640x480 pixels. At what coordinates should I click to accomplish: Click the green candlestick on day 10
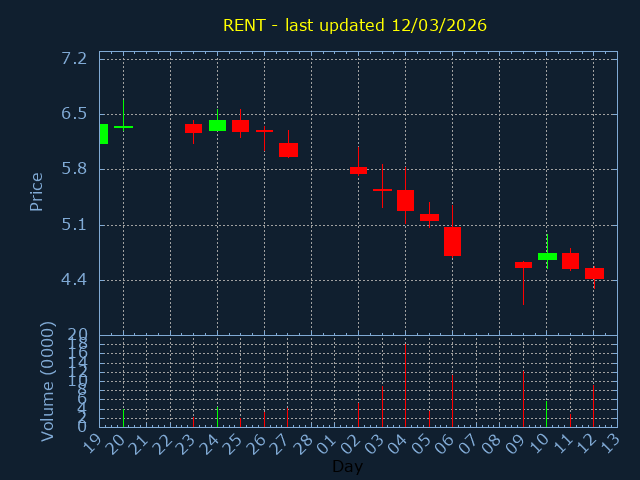[x=547, y=256]
